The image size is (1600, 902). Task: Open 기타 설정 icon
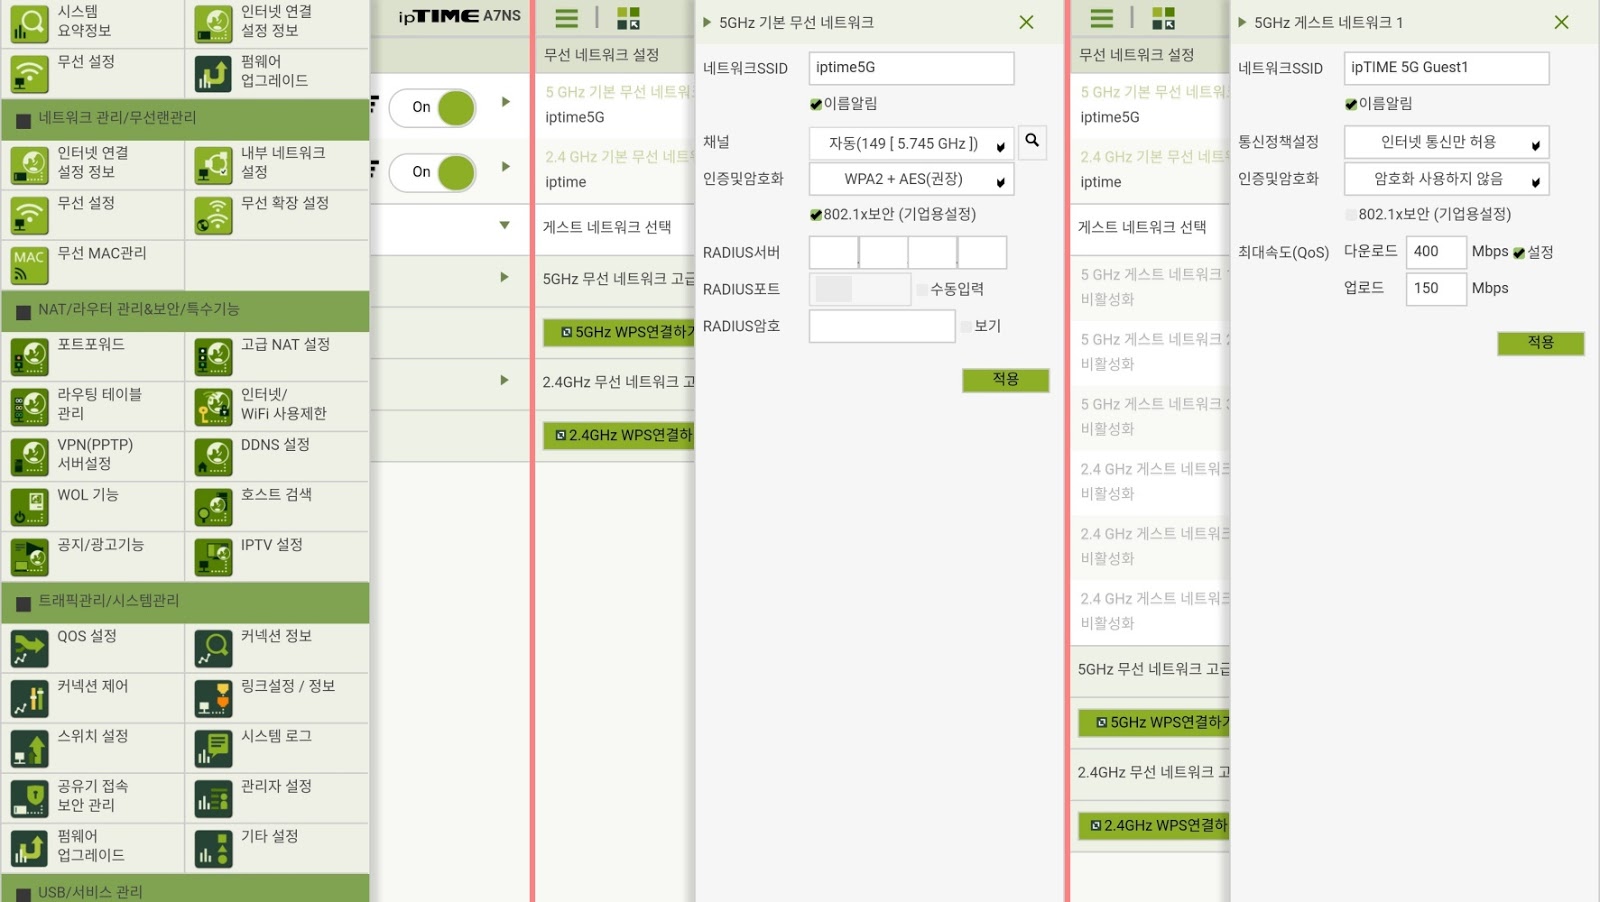[214, 848]
